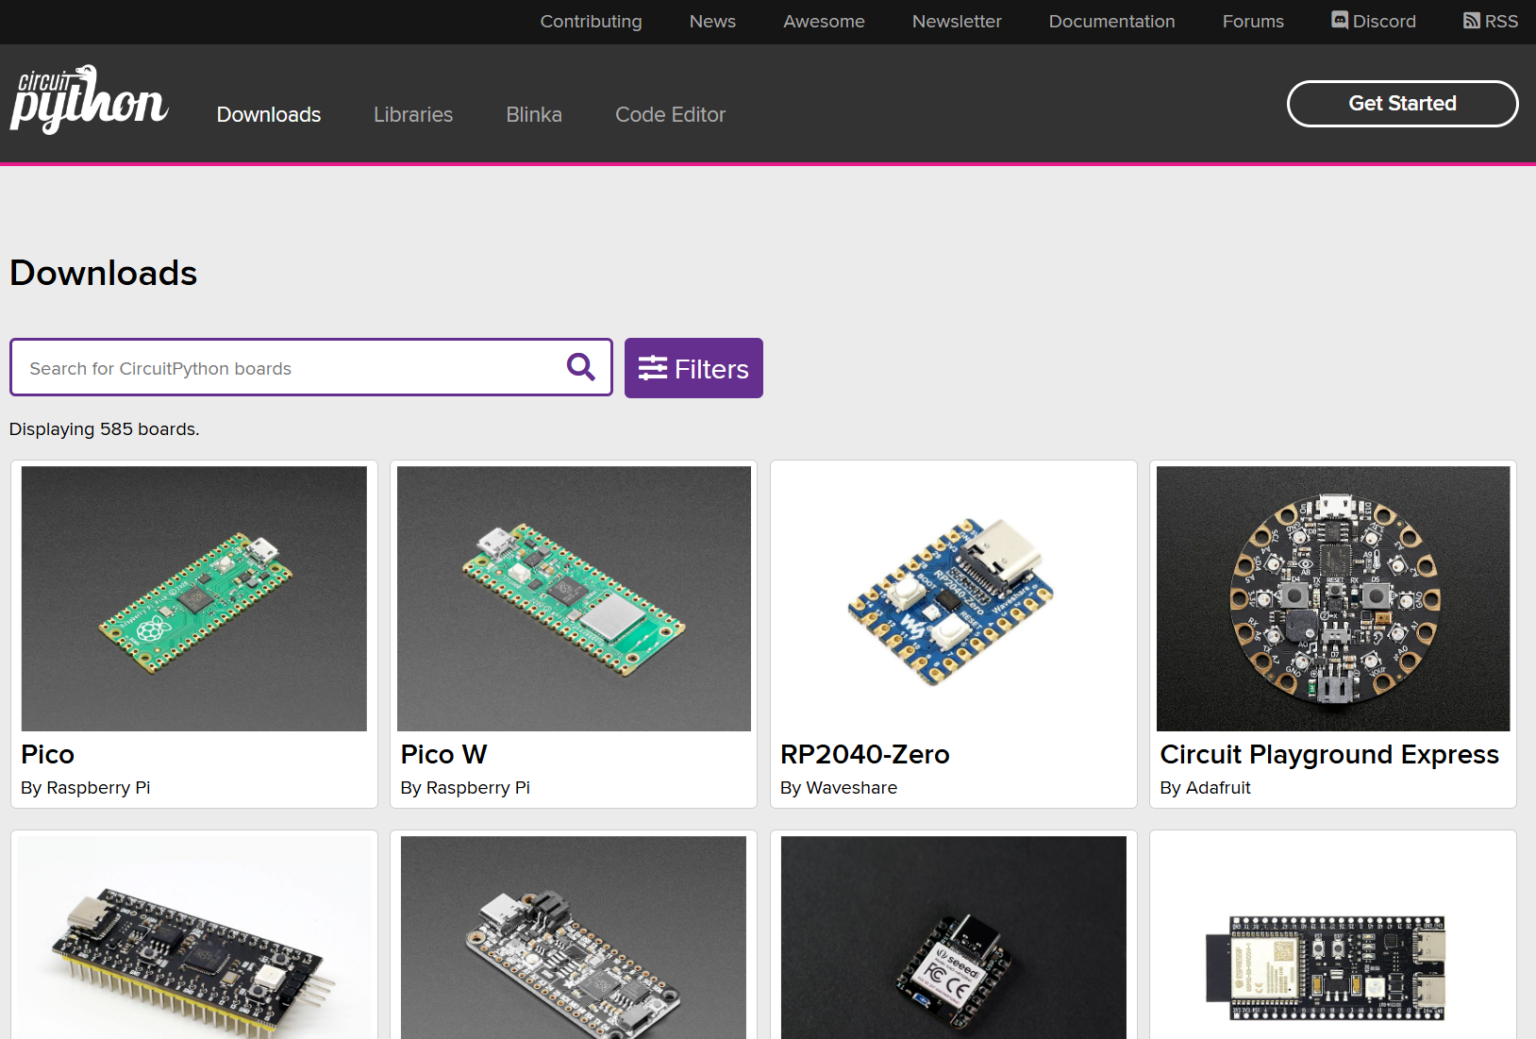Open the Forums link
The width and height of the screenshot is (1536, 1039).
(x=1252, y=21)
